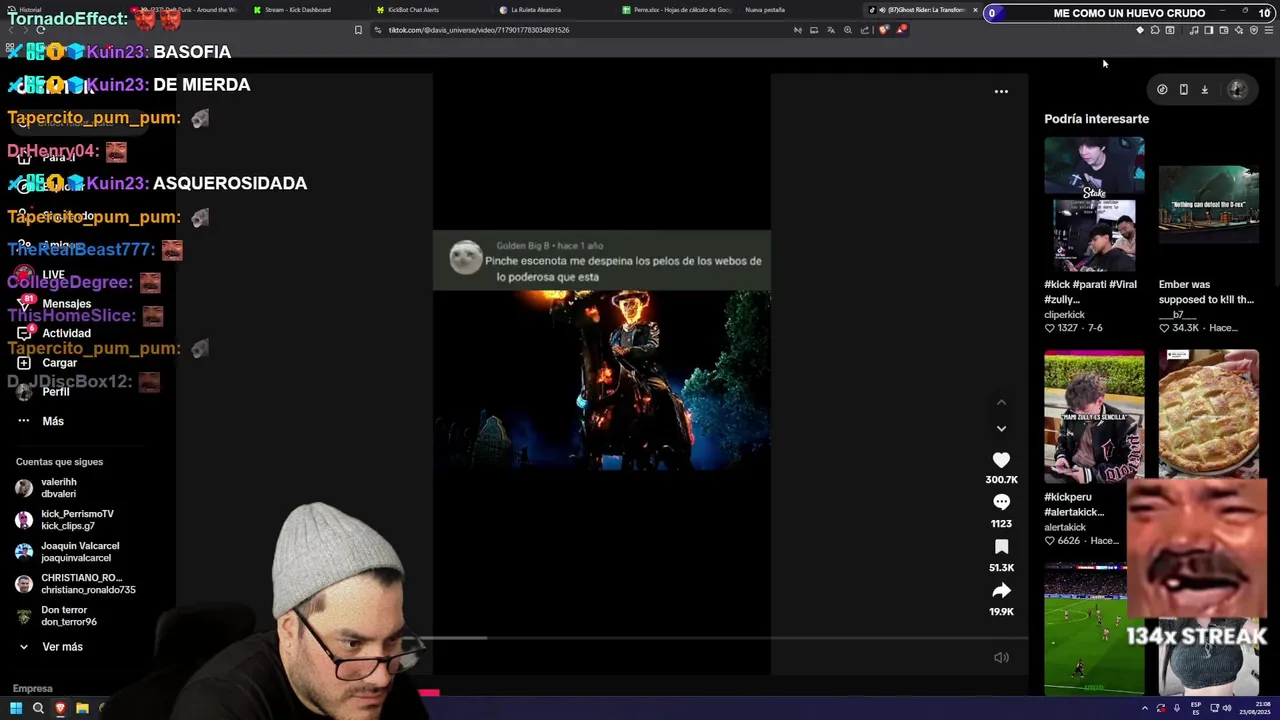Open the alertakick #kickperu suggested video thumbnail
Screen dimensions: 1280x720
point(1094,416)
